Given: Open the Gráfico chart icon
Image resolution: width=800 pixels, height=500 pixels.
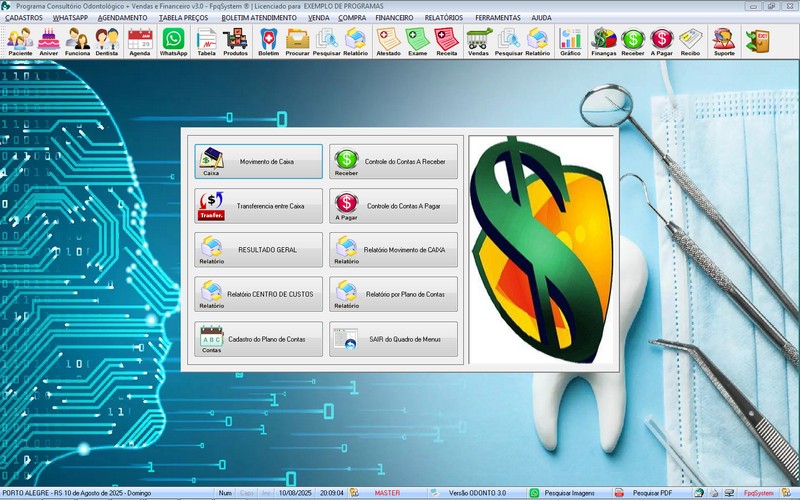Looking at the screenshot, I should [x=570, y=41].
